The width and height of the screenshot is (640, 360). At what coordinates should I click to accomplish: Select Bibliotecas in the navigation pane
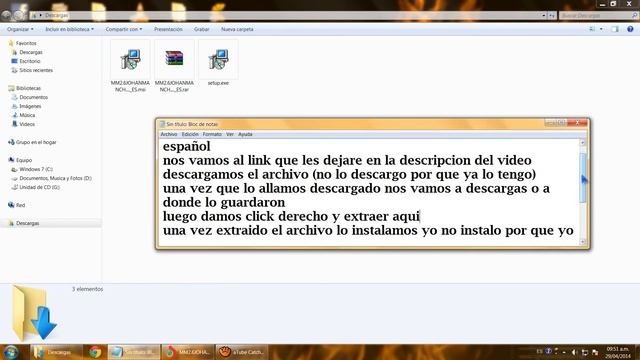(28, 88)
